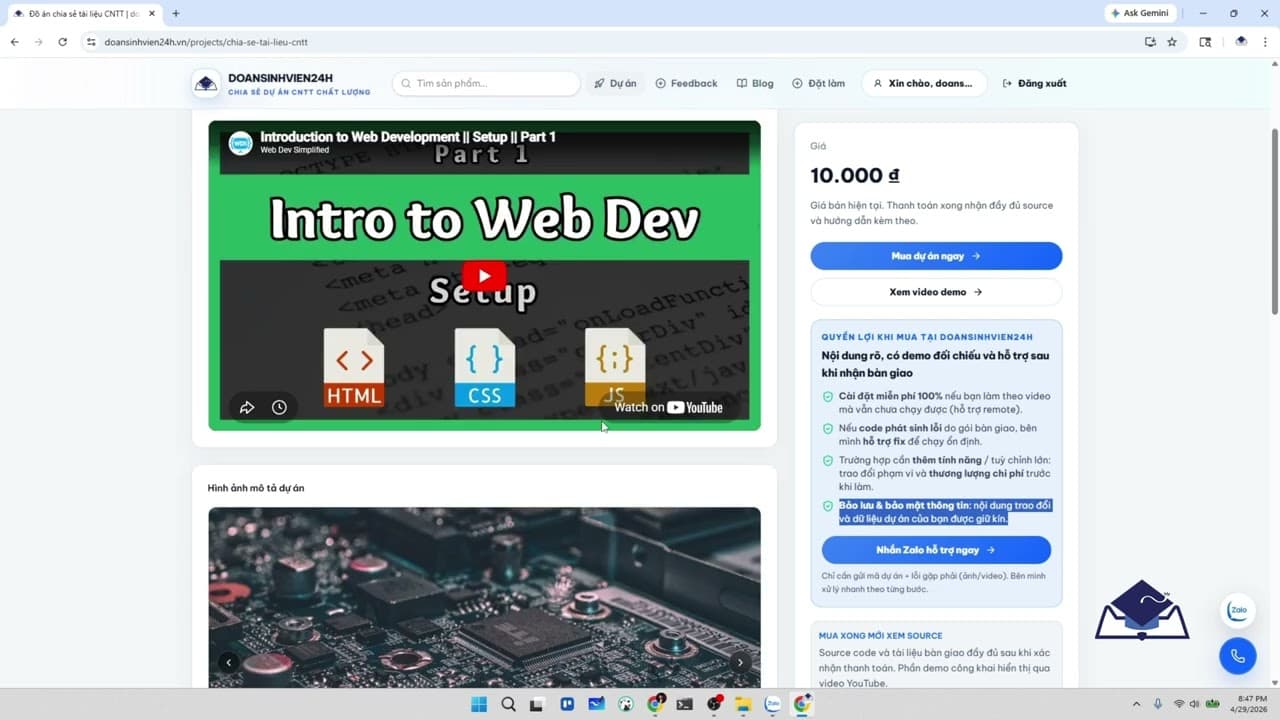Click the price text 10.000 đ
Viewport: 1280px width, 720px height.
click(854, 175)
